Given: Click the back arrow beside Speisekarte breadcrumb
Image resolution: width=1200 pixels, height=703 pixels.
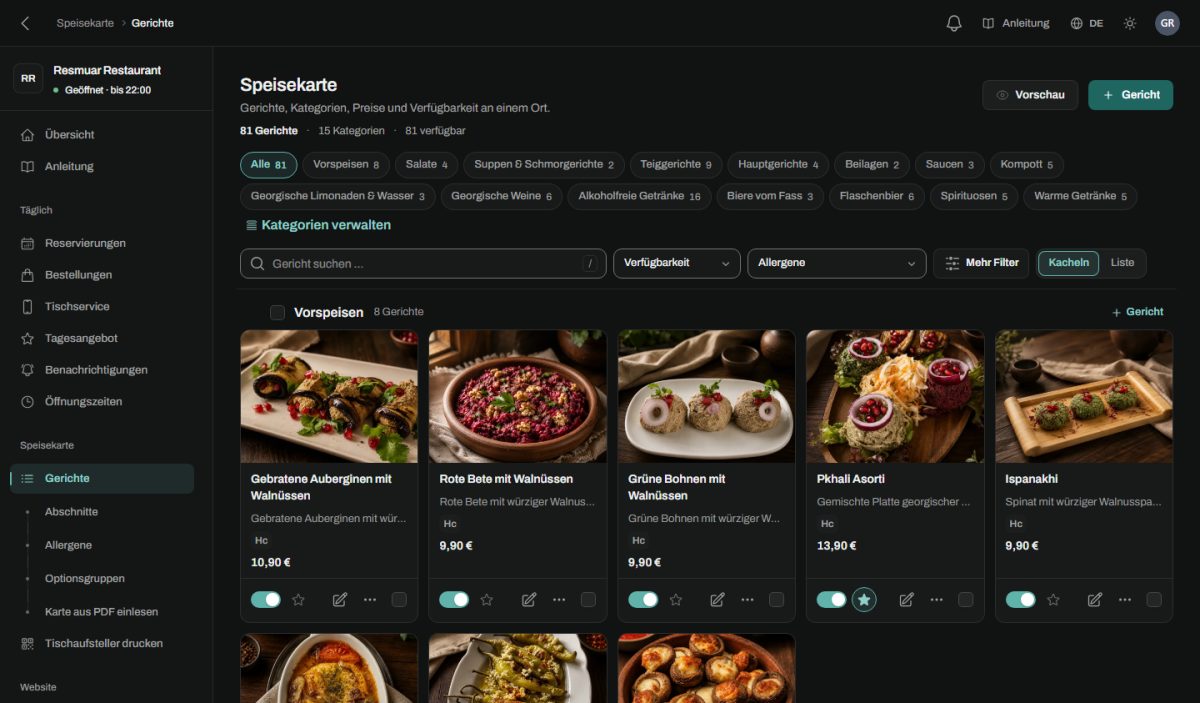Looking at the screenshot, I should (x=25, y=23).
